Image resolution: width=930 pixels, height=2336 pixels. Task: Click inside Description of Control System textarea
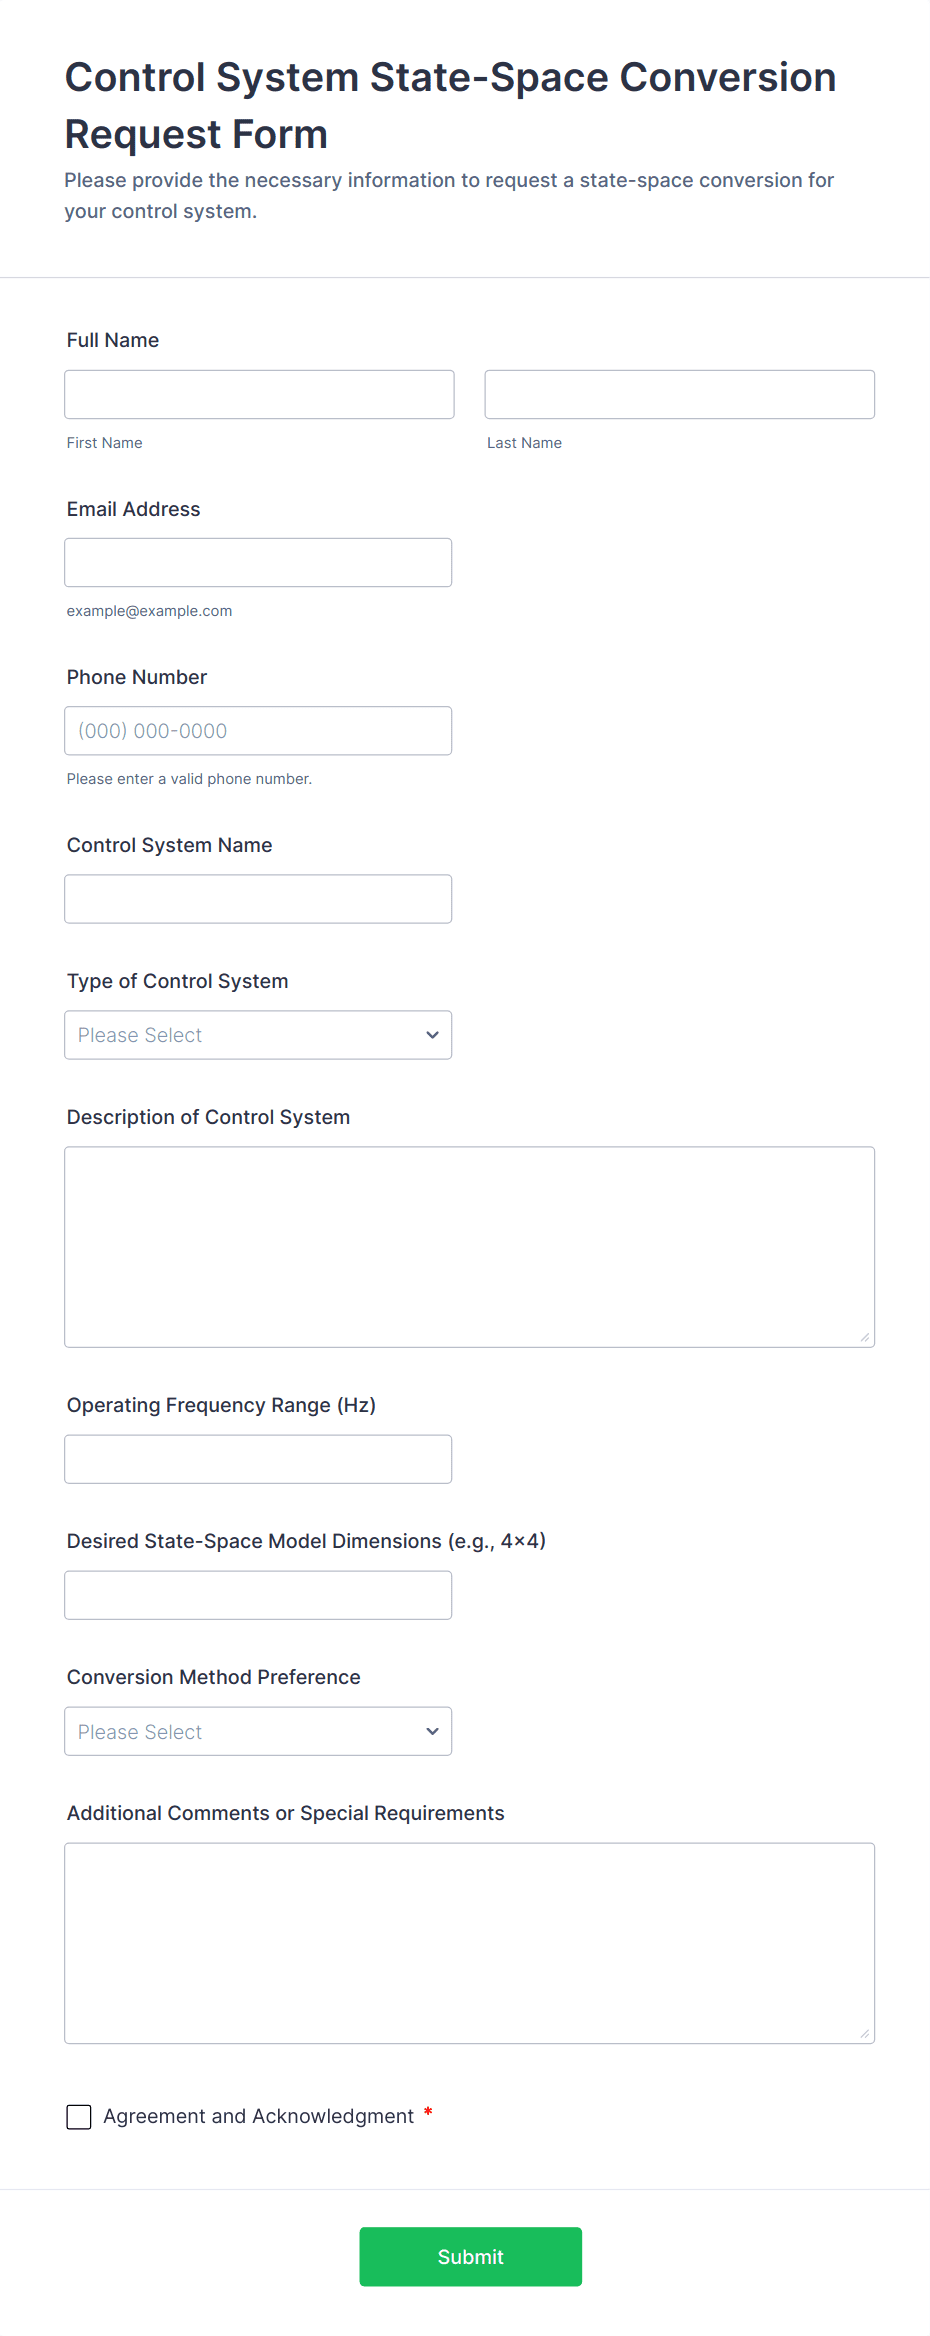[469, 1246]
